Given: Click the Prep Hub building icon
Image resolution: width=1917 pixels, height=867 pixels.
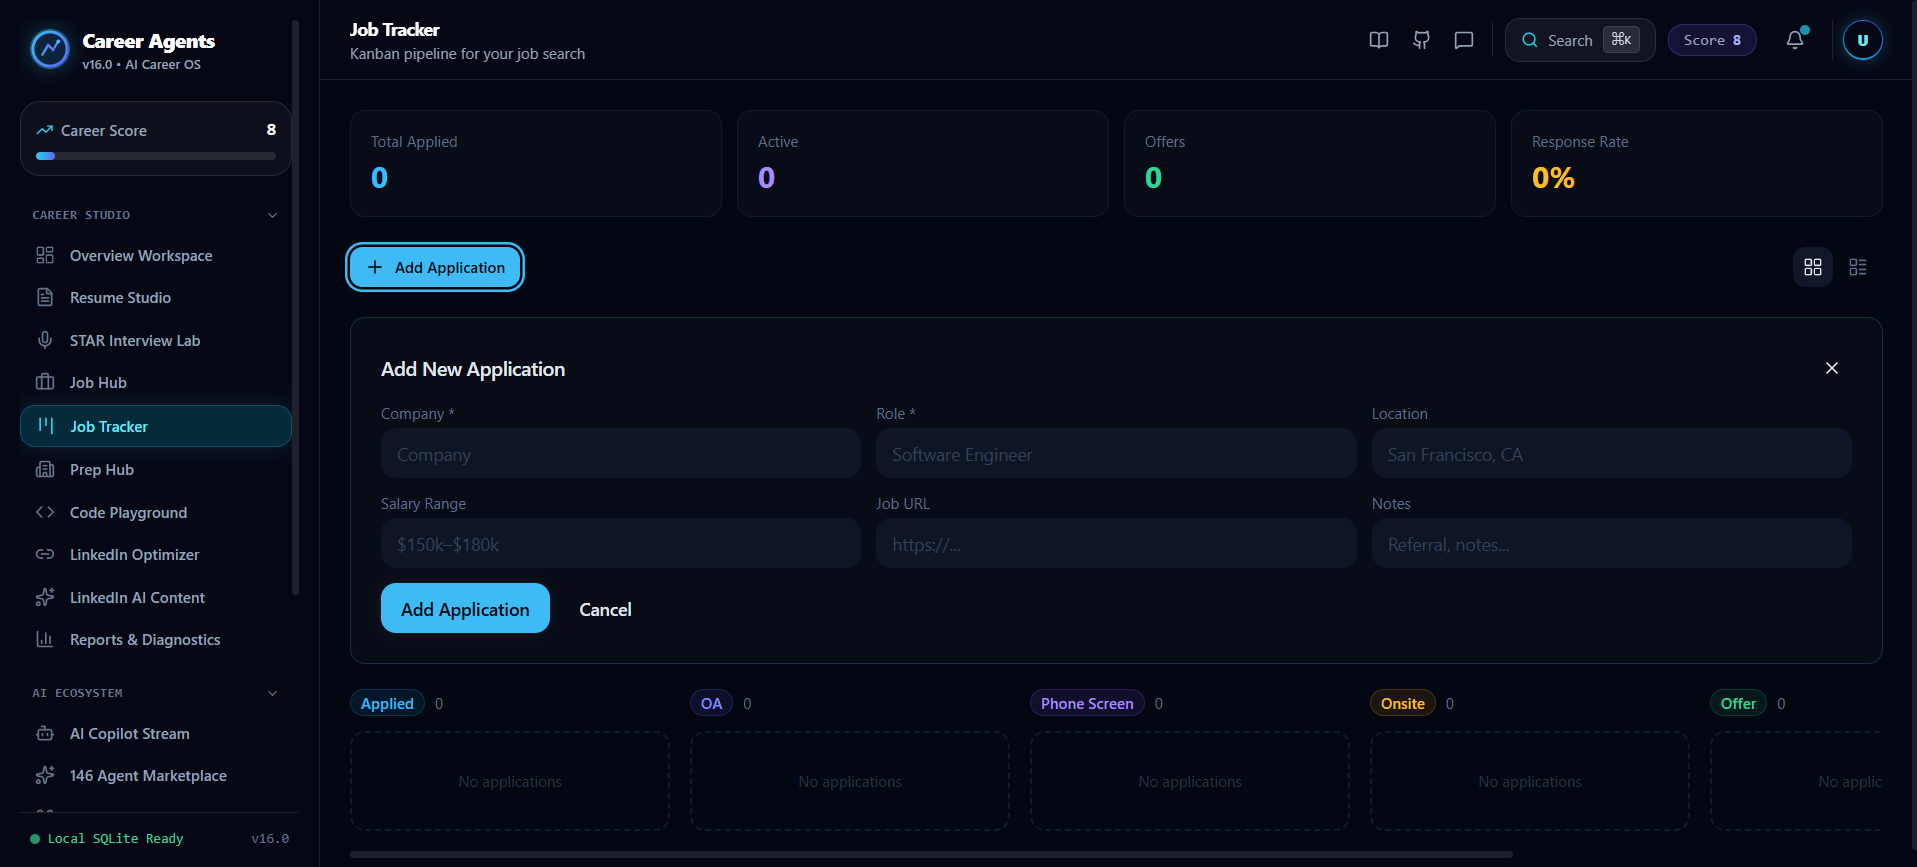Looking at the screenshot, I should tap(45, 469).
